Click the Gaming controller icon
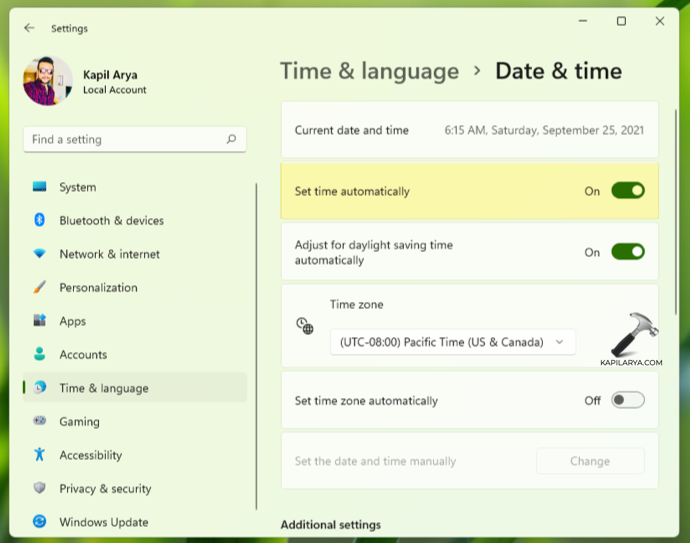690x543 pixels. (40, 421)
